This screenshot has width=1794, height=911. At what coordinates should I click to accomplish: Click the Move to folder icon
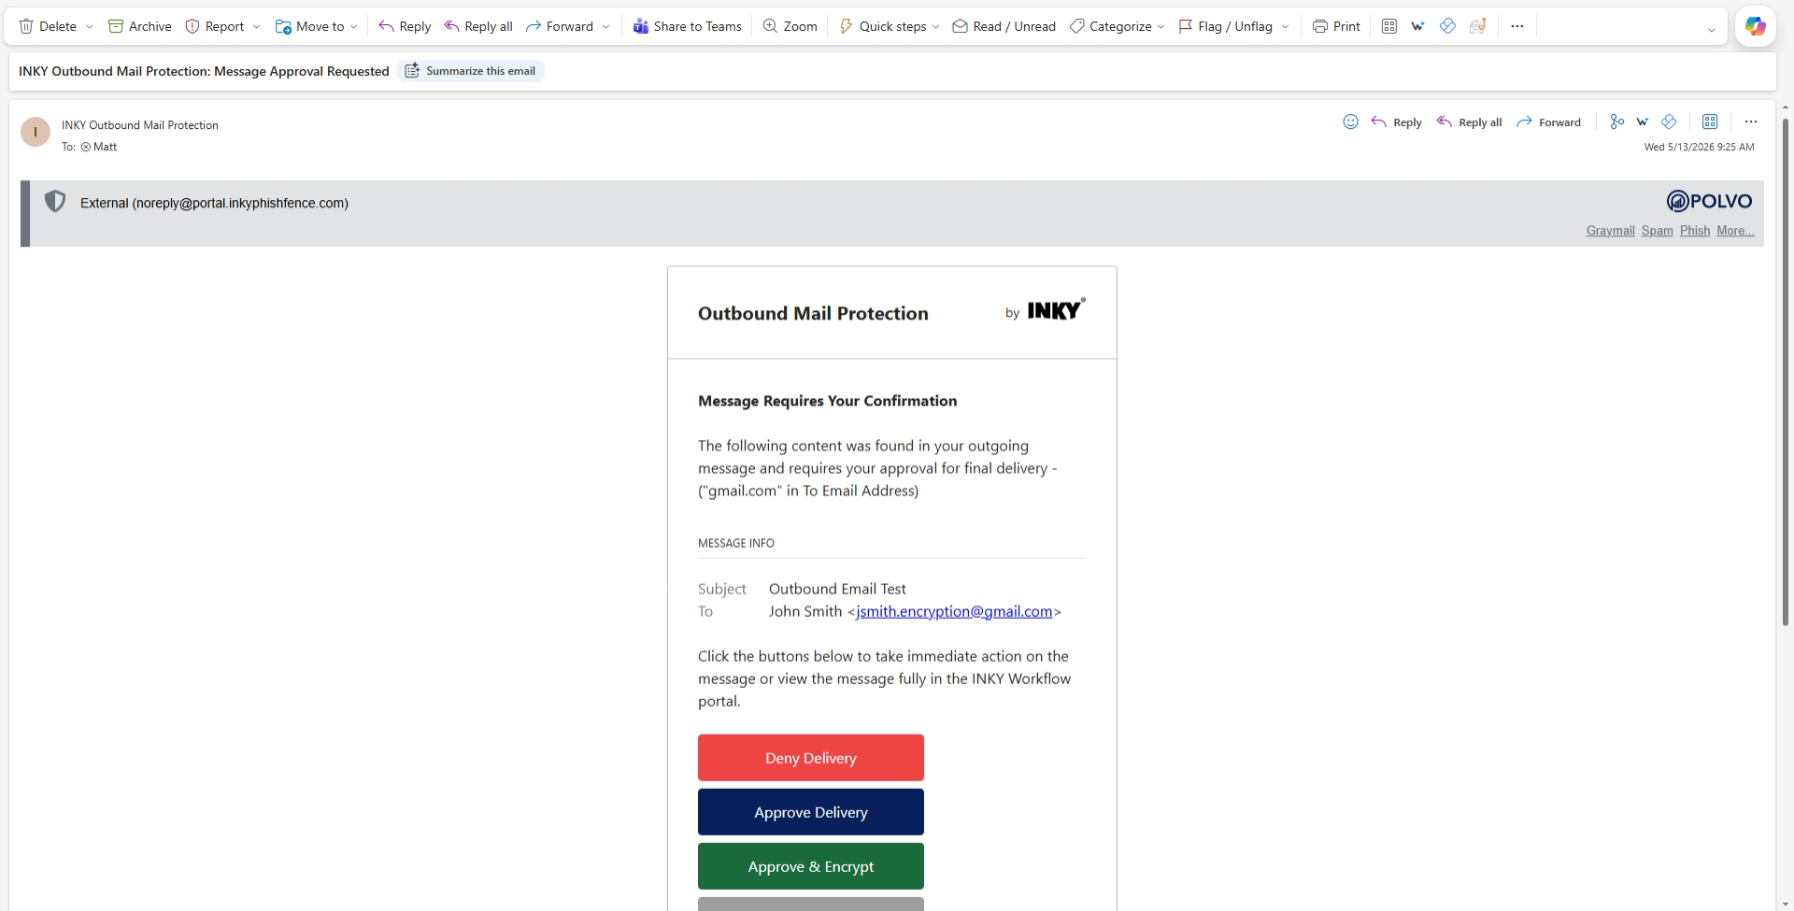pos(283,26)
